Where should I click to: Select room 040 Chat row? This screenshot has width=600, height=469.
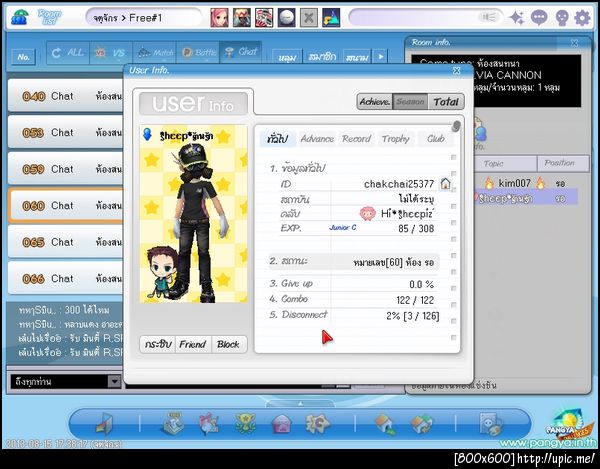pos(66,96)
